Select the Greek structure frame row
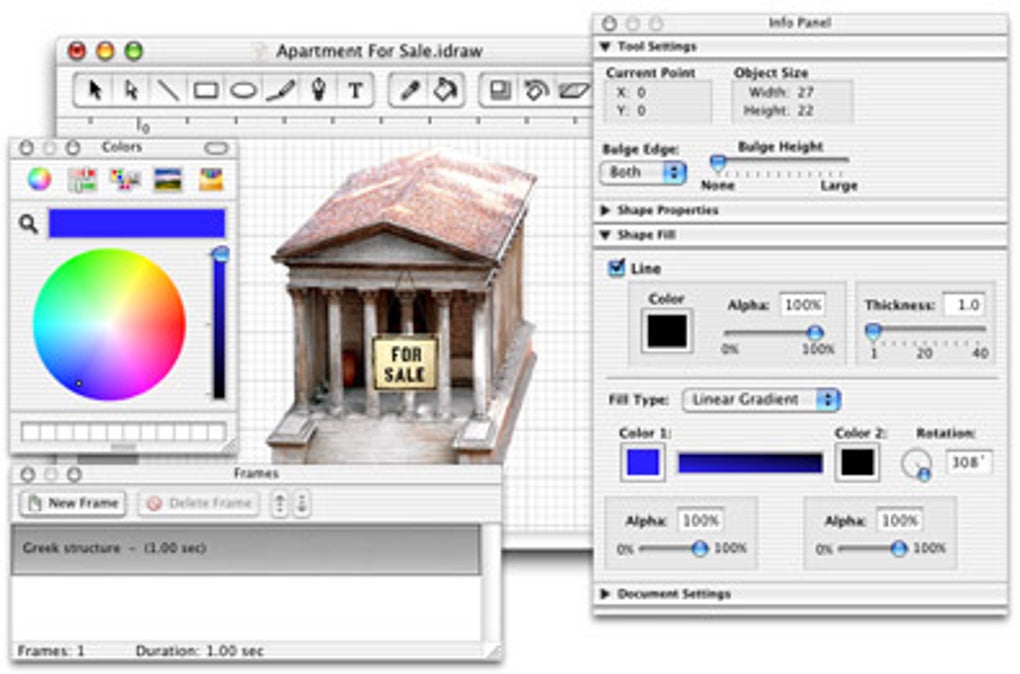The image size is (1020, 674). (246, 548)
